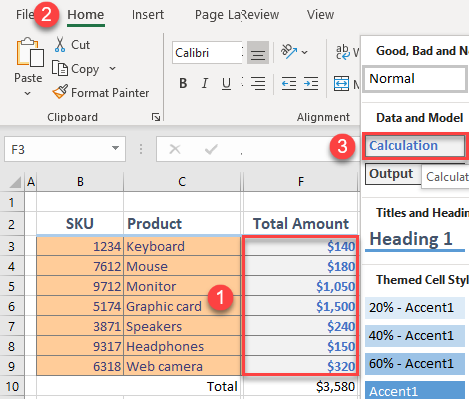This screenshot has width=469, height=399.
Task: Select column F header
Action: (x=301, y=182)
